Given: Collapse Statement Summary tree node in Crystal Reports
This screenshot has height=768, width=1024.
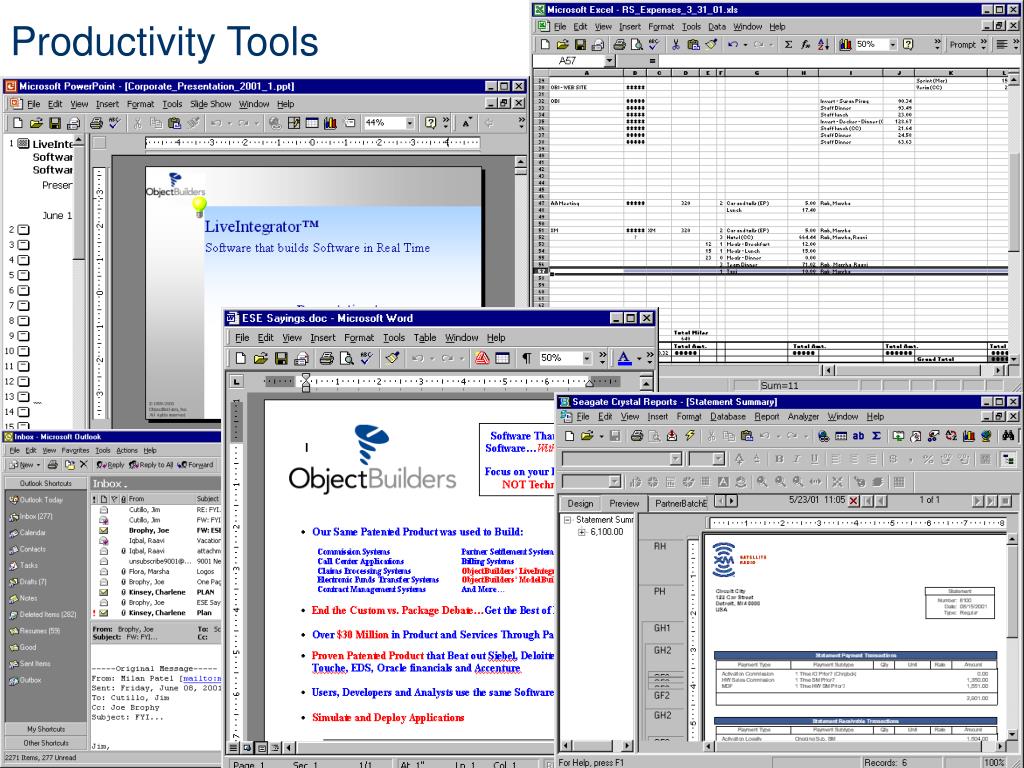Looking at the screenshot, I should [568, 520].
